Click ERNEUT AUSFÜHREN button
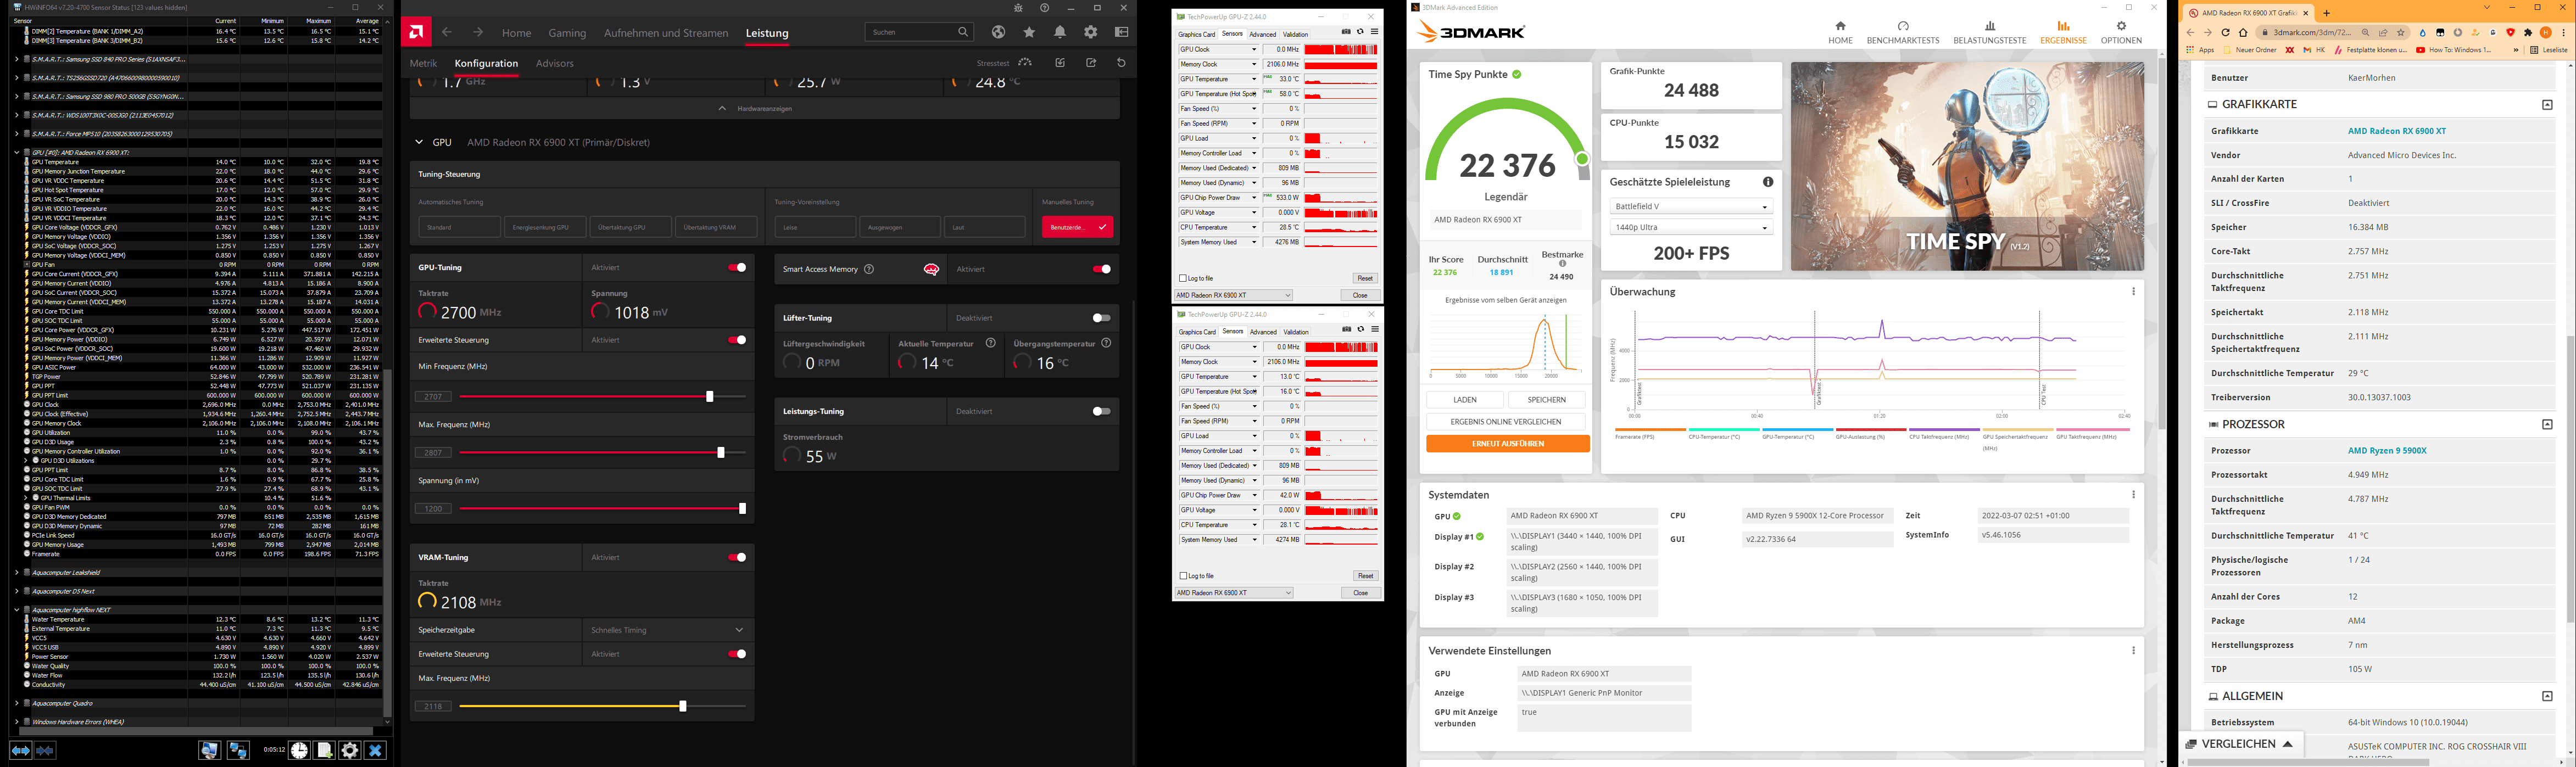Image resolution: width=2576 pixels, height=767 pixels. coord(1508,444)
